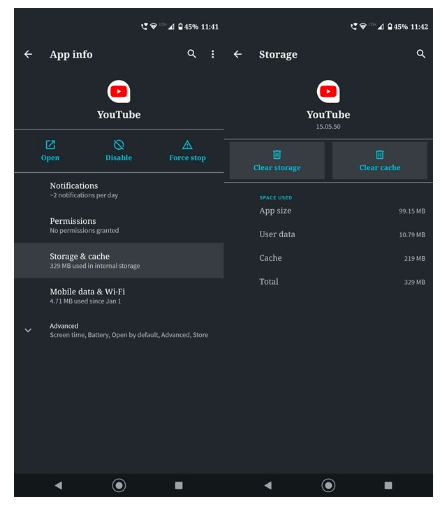This screenshot has height=508, width=445.
Task: Tap Advanced settings text row
Action: (129, 330)
